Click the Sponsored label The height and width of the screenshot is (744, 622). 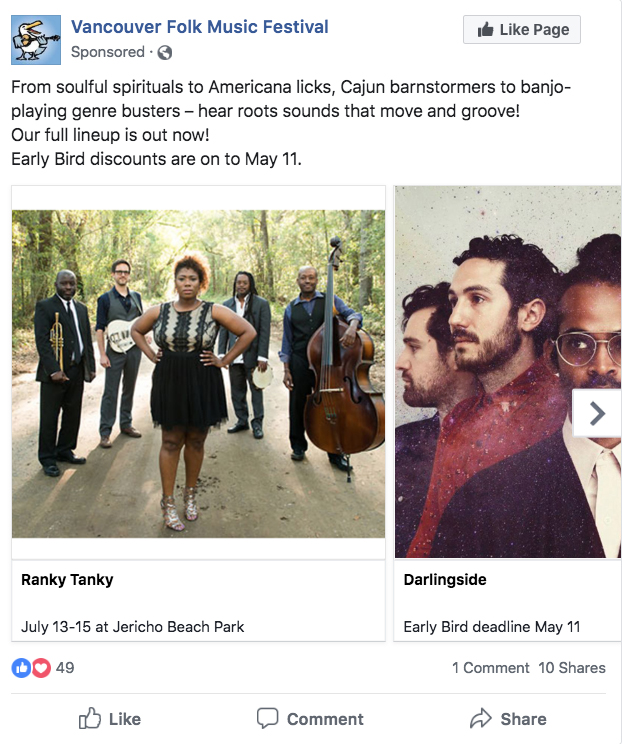pyautogui.click(x=108, y=52)
